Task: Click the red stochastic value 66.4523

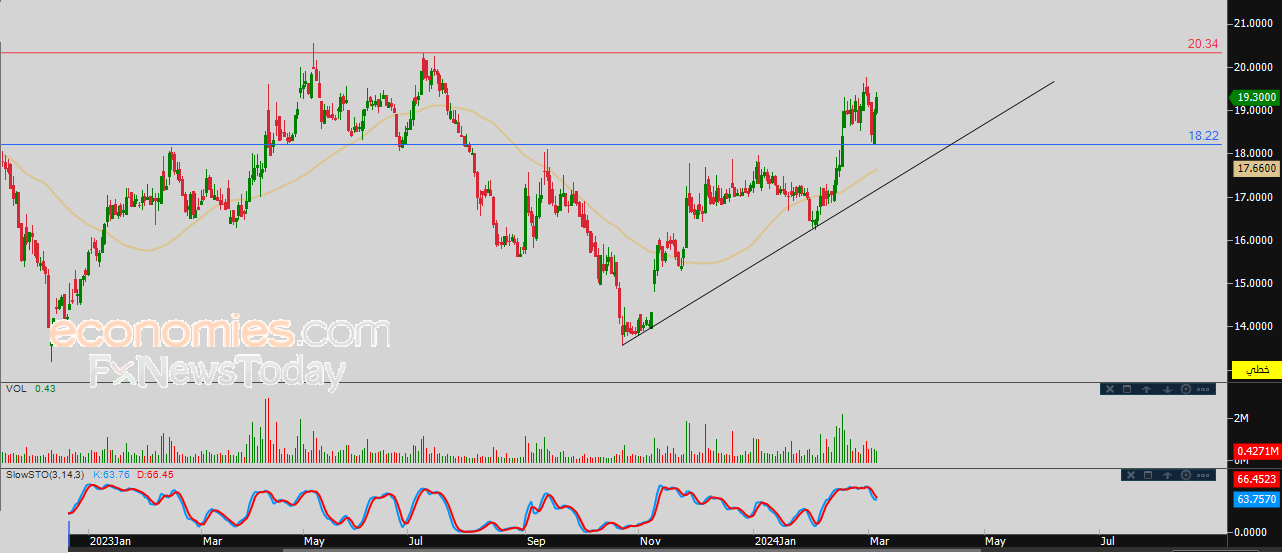Action: coord(1257,480)
